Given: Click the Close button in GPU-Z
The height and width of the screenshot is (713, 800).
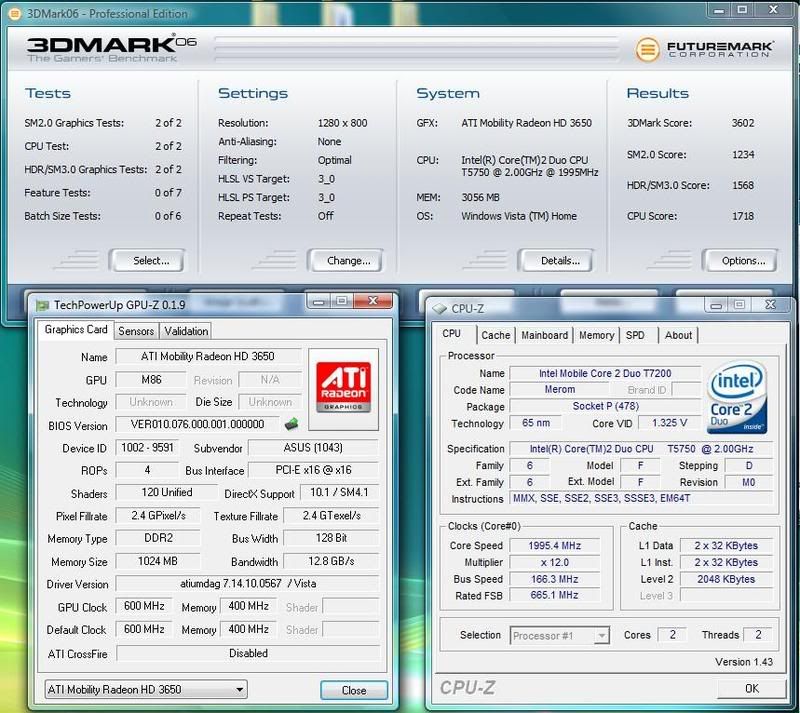Looking at the screenshot, I should (354, 690).
